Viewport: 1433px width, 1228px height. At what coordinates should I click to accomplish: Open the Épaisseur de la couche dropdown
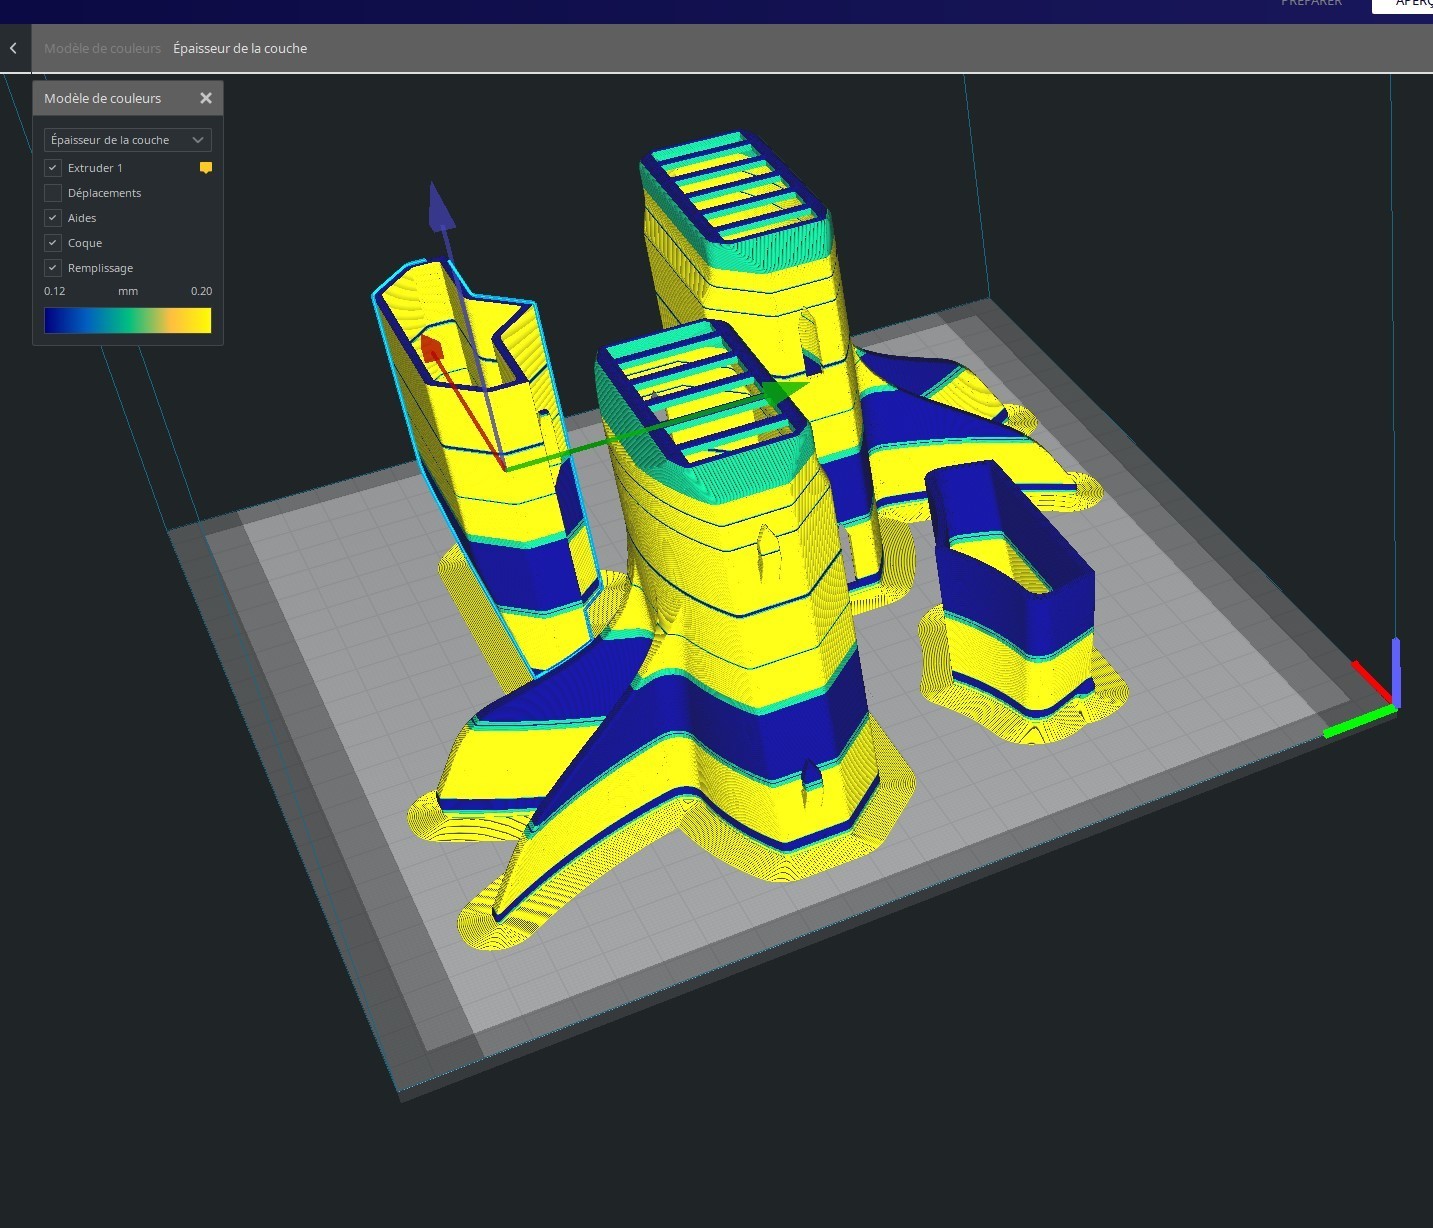127,140
